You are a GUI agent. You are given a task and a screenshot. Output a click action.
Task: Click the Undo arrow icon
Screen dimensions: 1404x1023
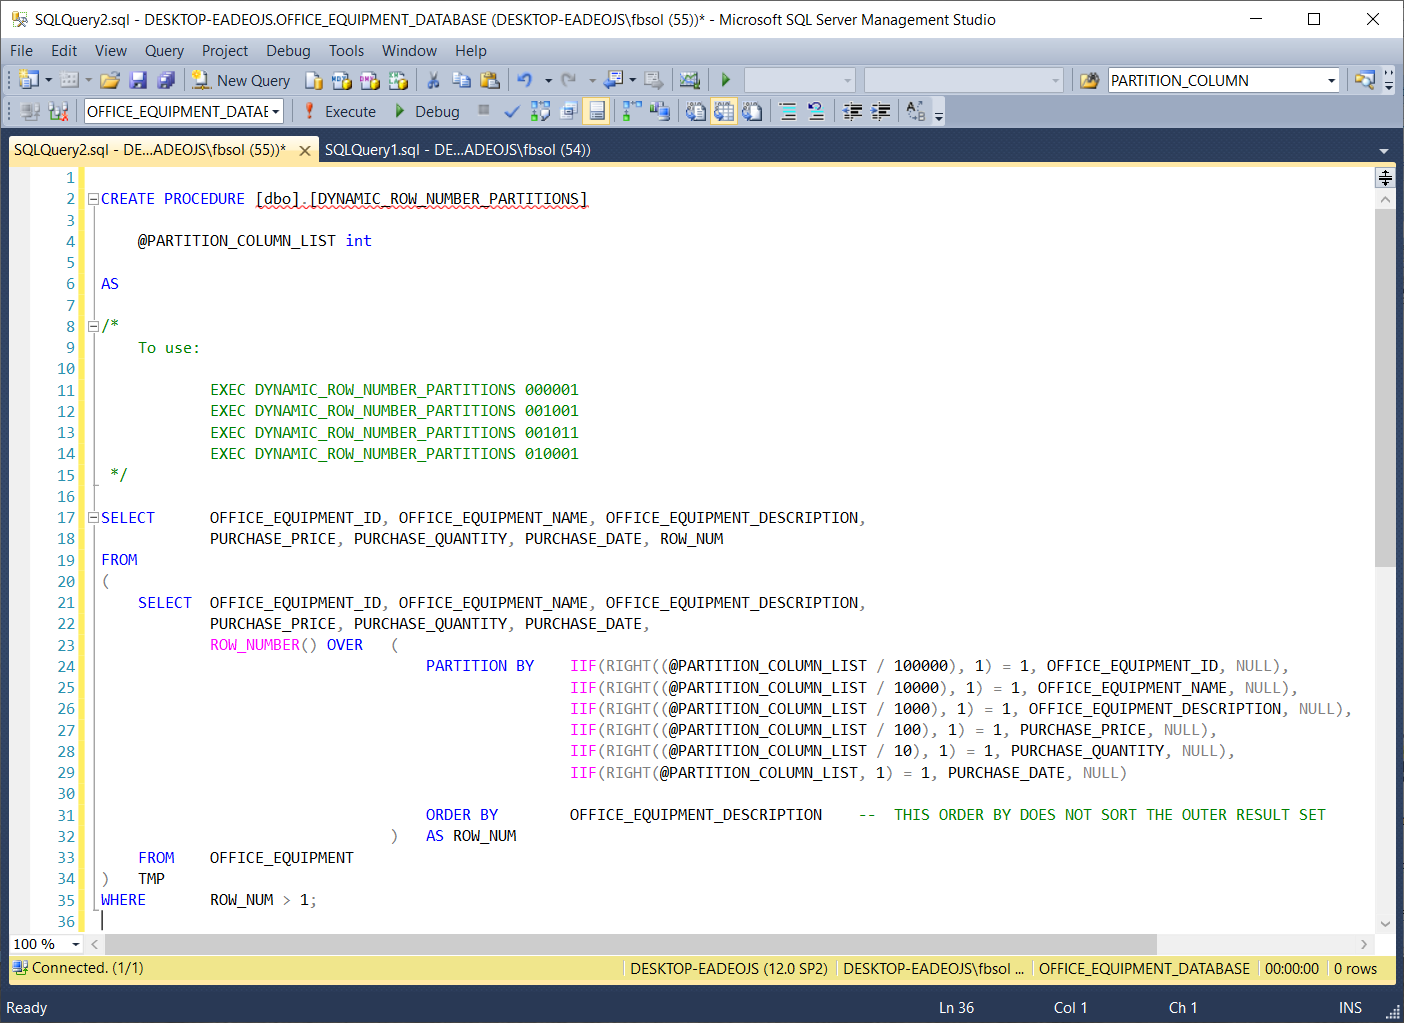(525, 81)
